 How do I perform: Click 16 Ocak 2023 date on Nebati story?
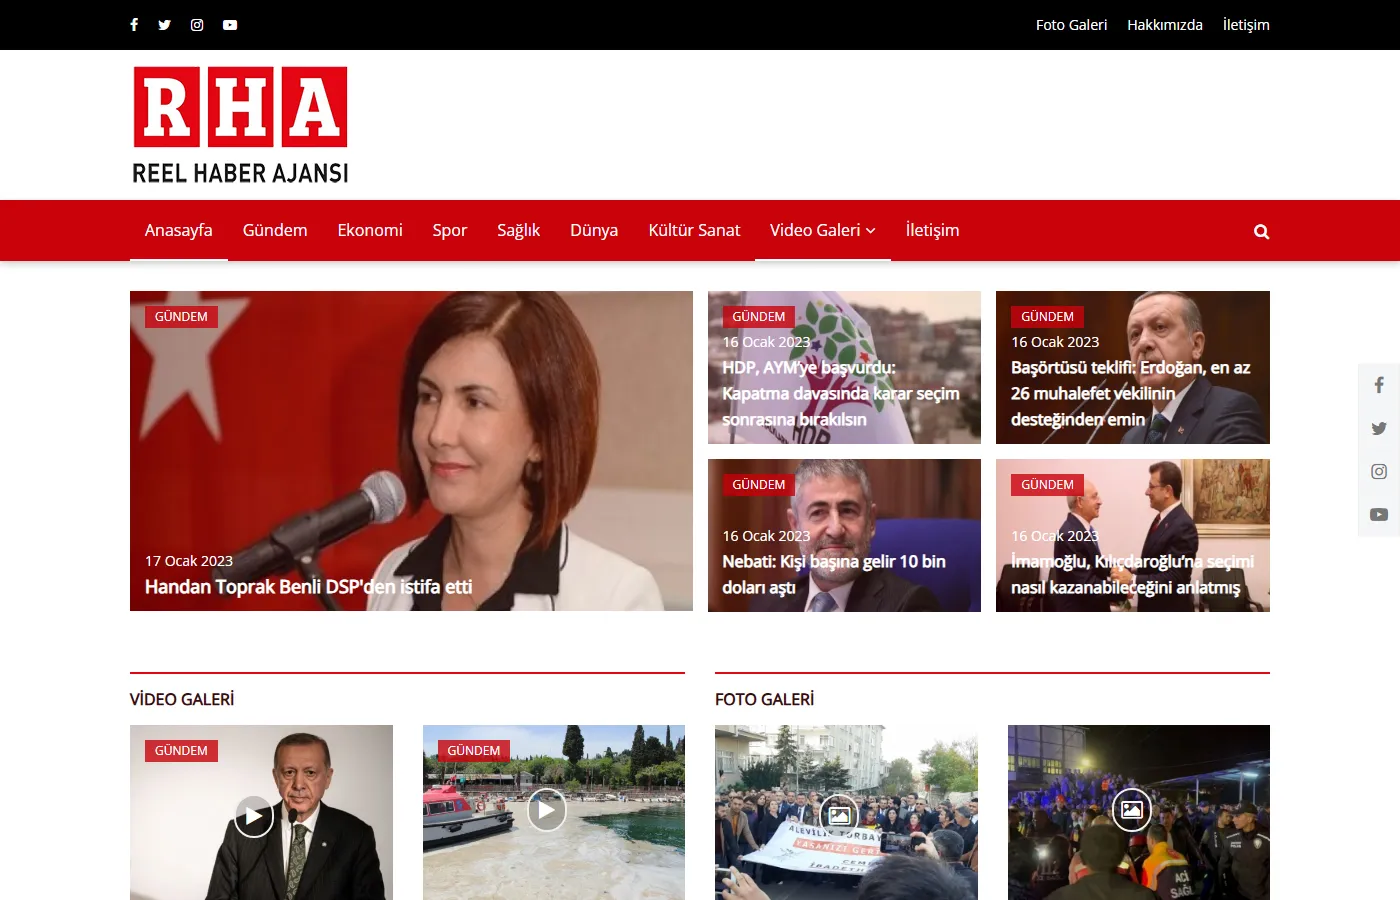coord(766,536)
